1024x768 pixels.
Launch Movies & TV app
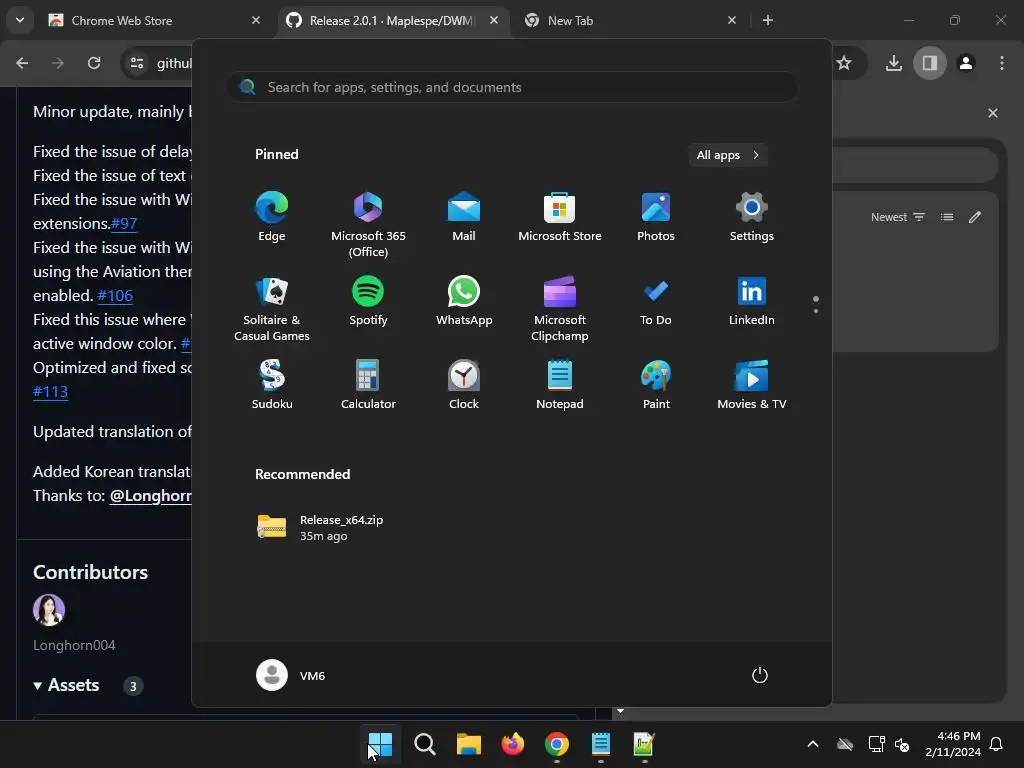pyautogui.click(x=752, y=385)
